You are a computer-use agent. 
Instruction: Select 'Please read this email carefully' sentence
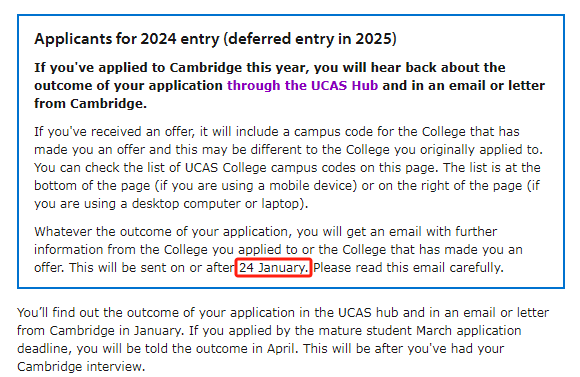(408, 267)
